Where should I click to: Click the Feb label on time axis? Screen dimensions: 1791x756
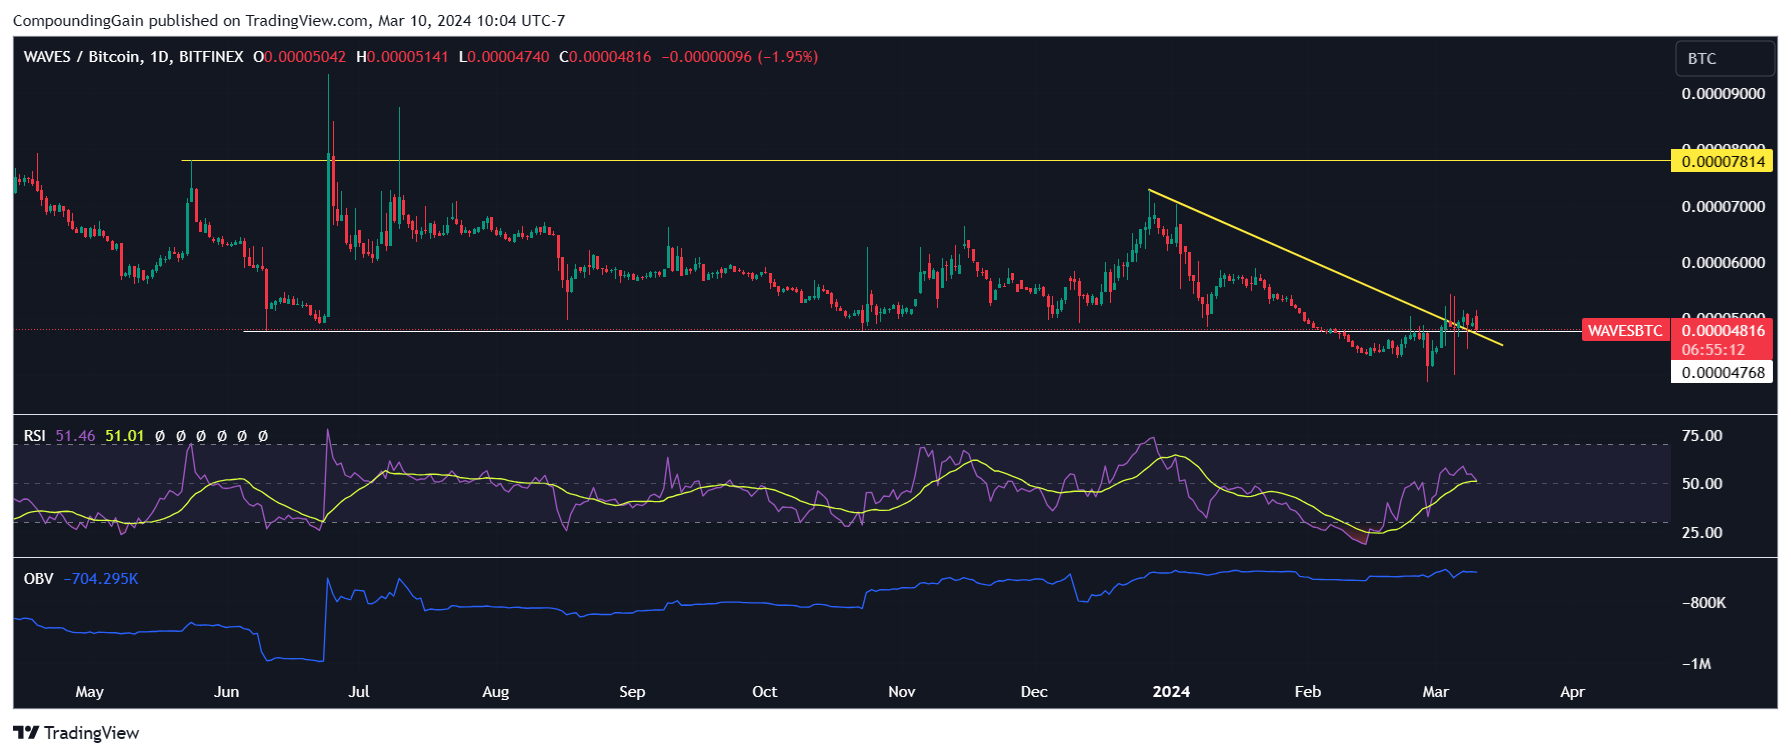point(1308,692)
